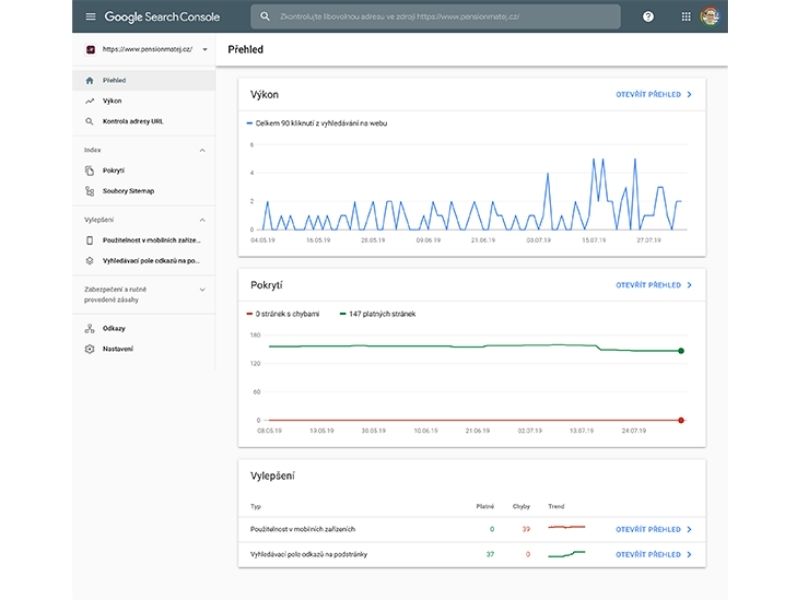The width and height of the screenshot is (800, 600).
Task: Collapse the Index sidebar section
Action: [x=202, y=151]
